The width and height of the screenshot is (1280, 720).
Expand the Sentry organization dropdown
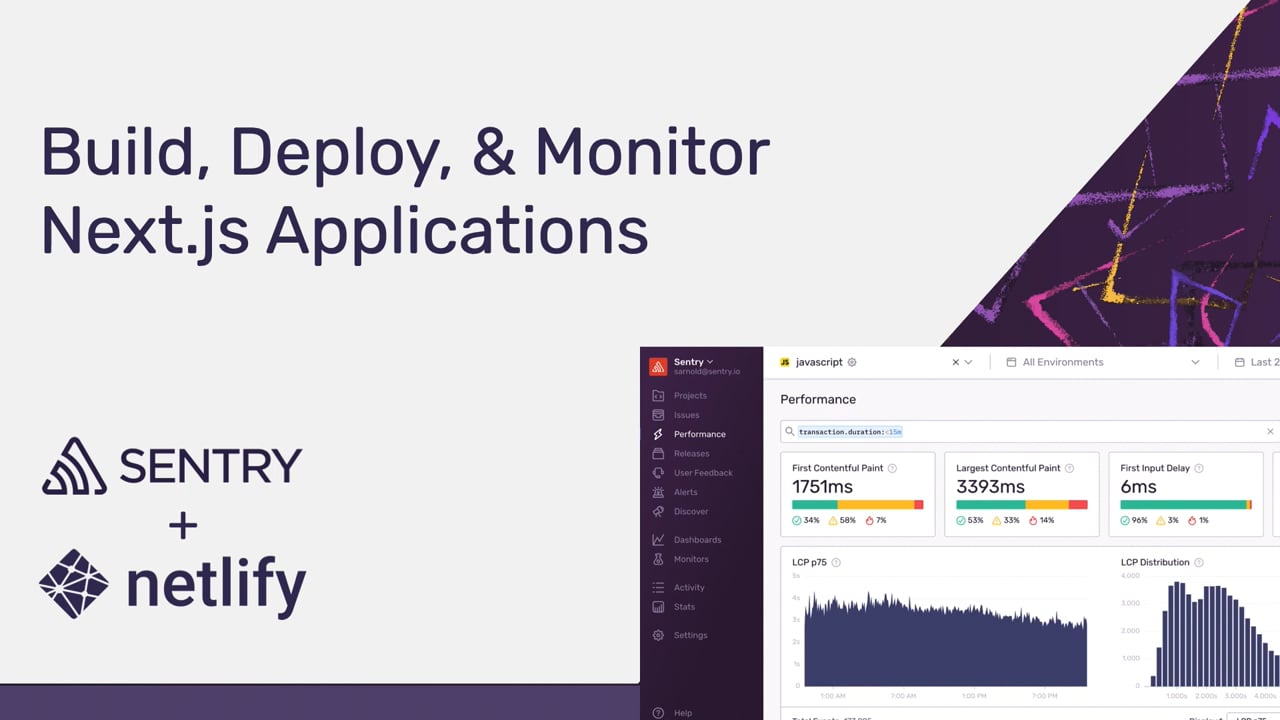click(x=710, y=361)
